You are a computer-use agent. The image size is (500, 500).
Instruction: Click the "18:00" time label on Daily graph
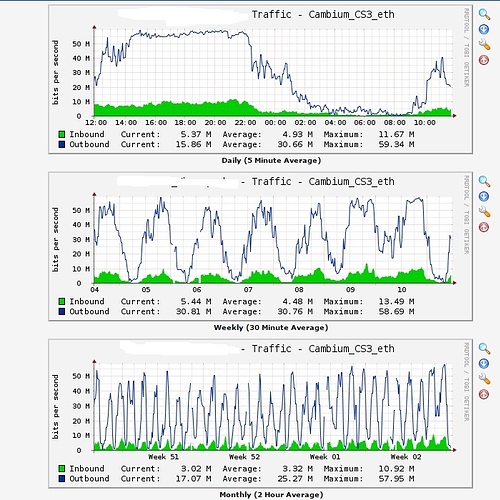tap(185, 123)
